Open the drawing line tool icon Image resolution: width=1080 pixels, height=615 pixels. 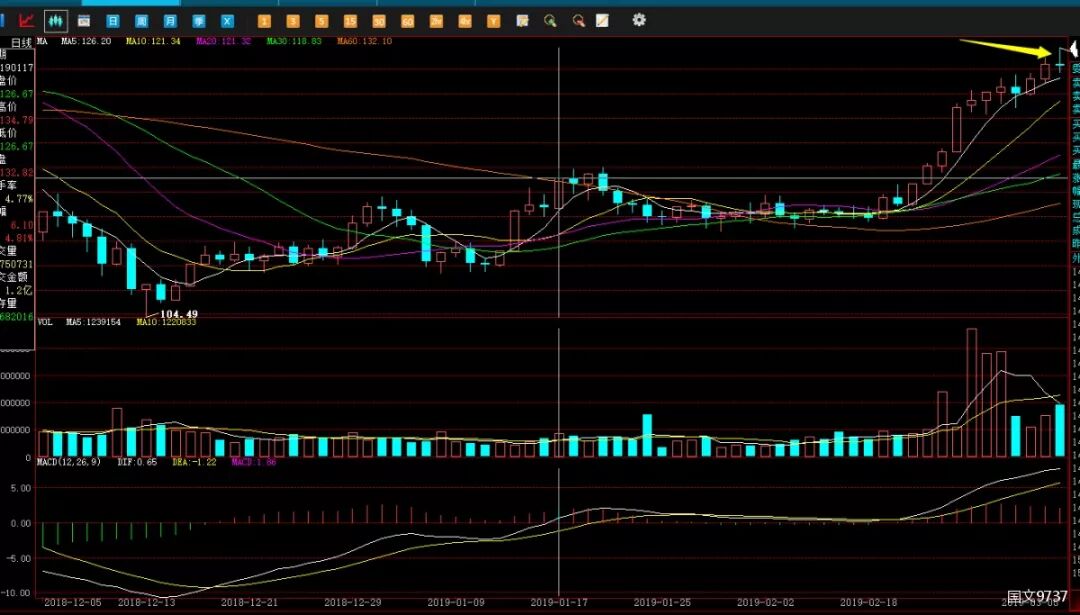(x=603, y=21)
